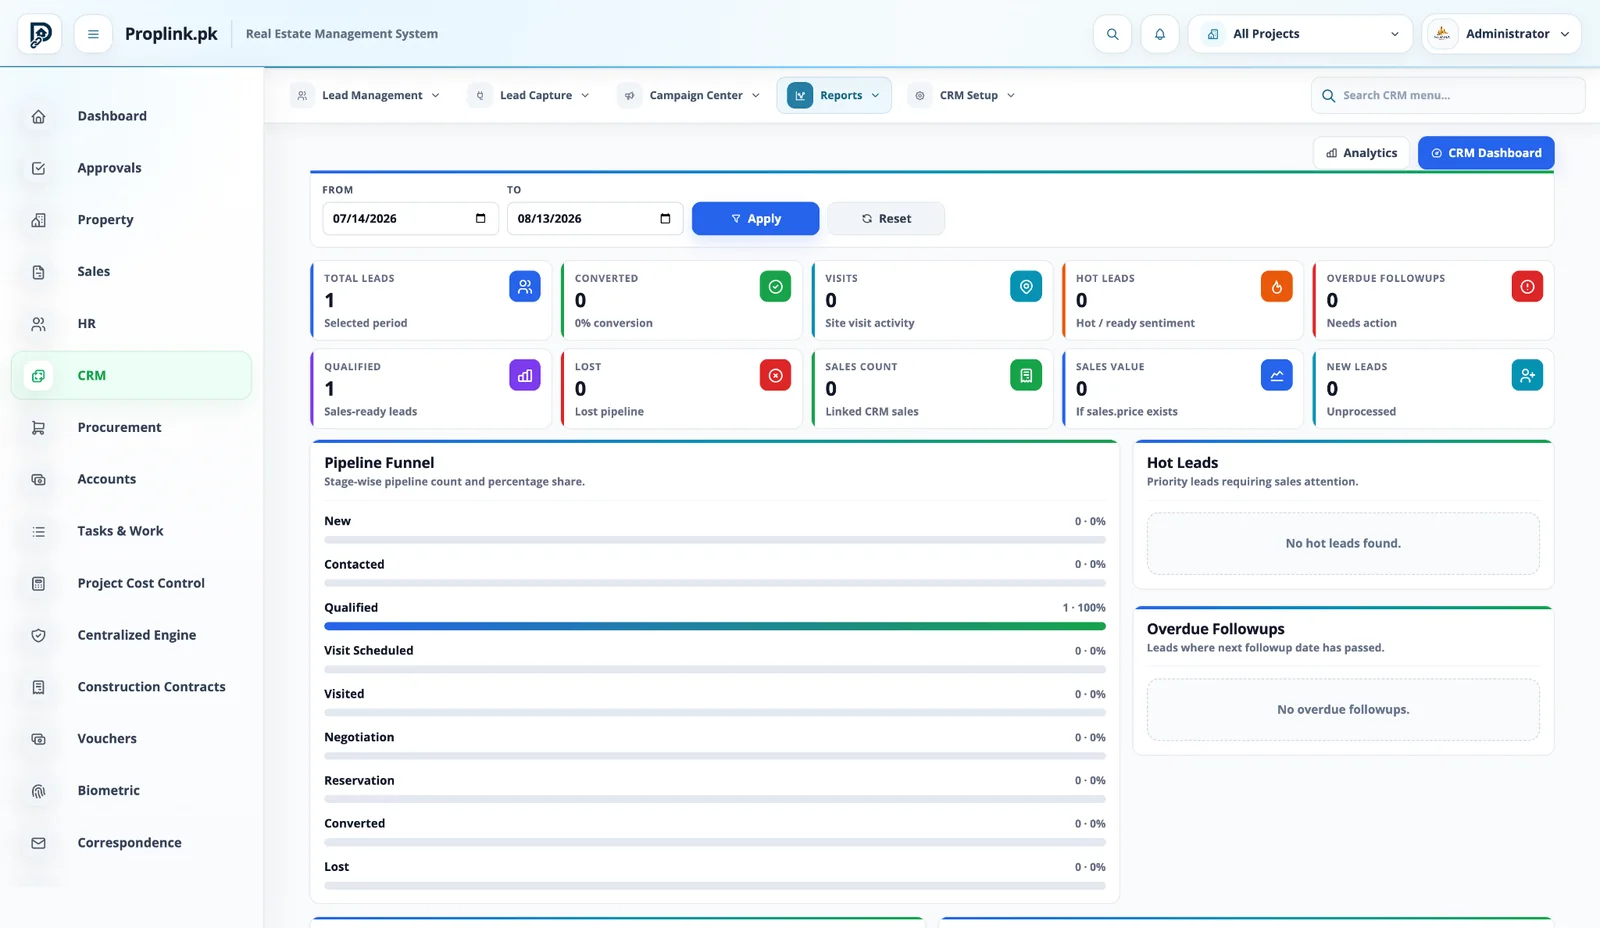This screenshot has width=1600, height=928.
Task: Click the Reset button
Action: coord(886,219)
